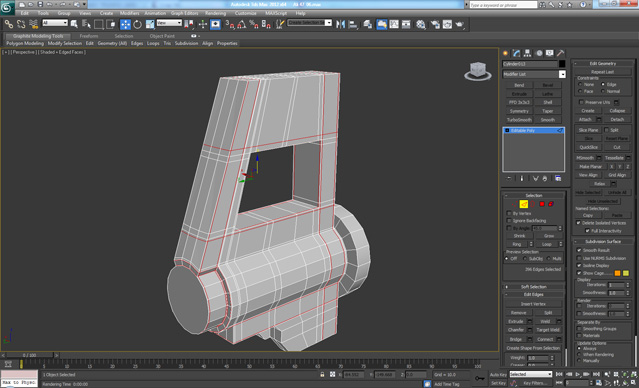Image resolution: width=639 pixels, height=388 pixels.
Task: Select the None constraint radio button
Action: click(580, 84)
